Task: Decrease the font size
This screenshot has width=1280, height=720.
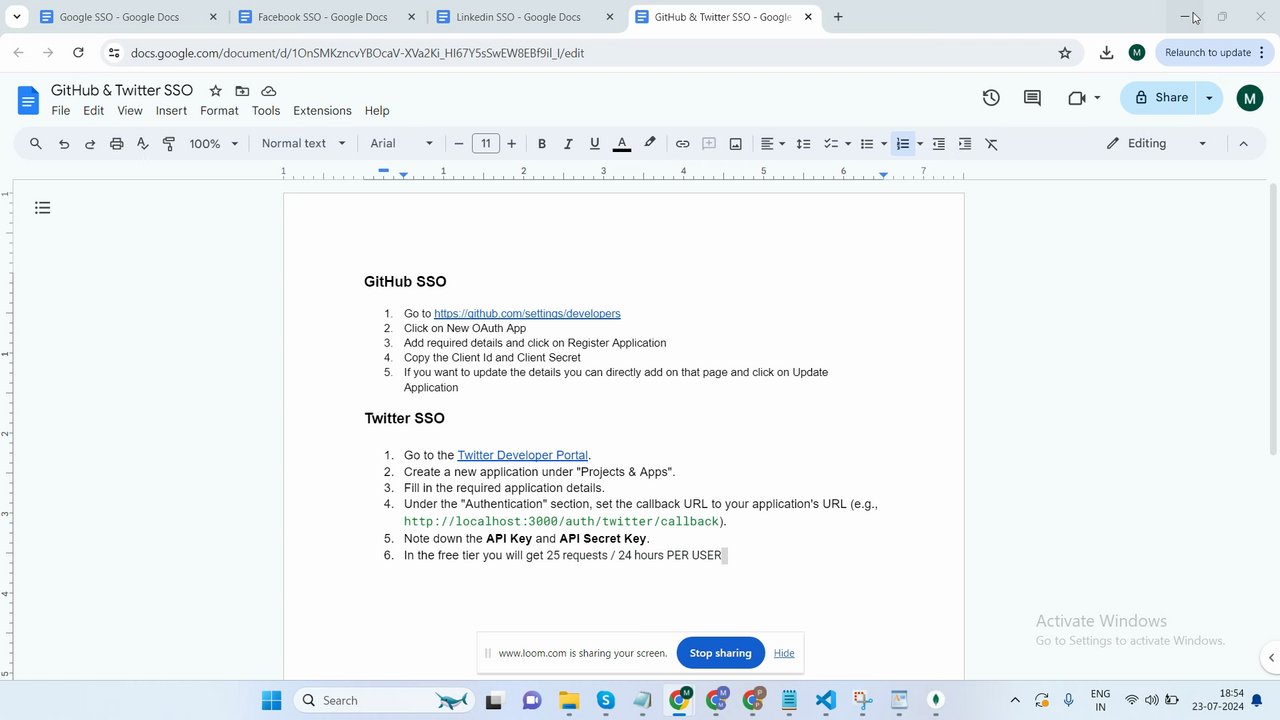Action: point(459,144)
